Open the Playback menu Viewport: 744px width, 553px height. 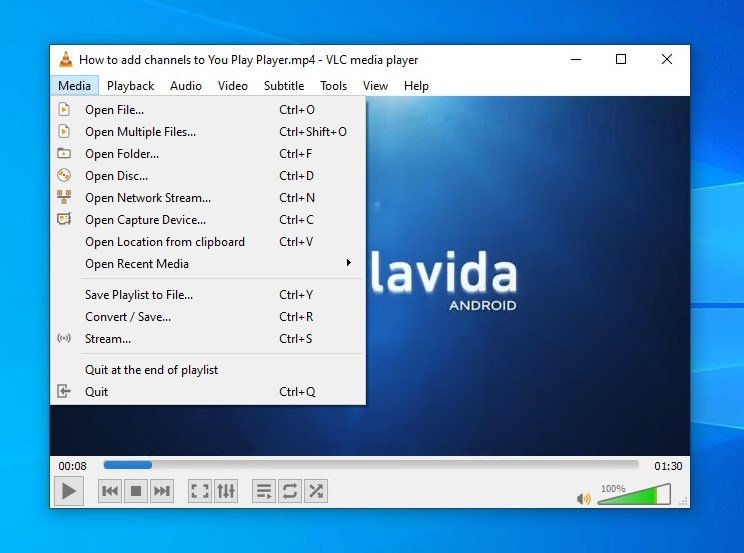(x=130, y=86)
